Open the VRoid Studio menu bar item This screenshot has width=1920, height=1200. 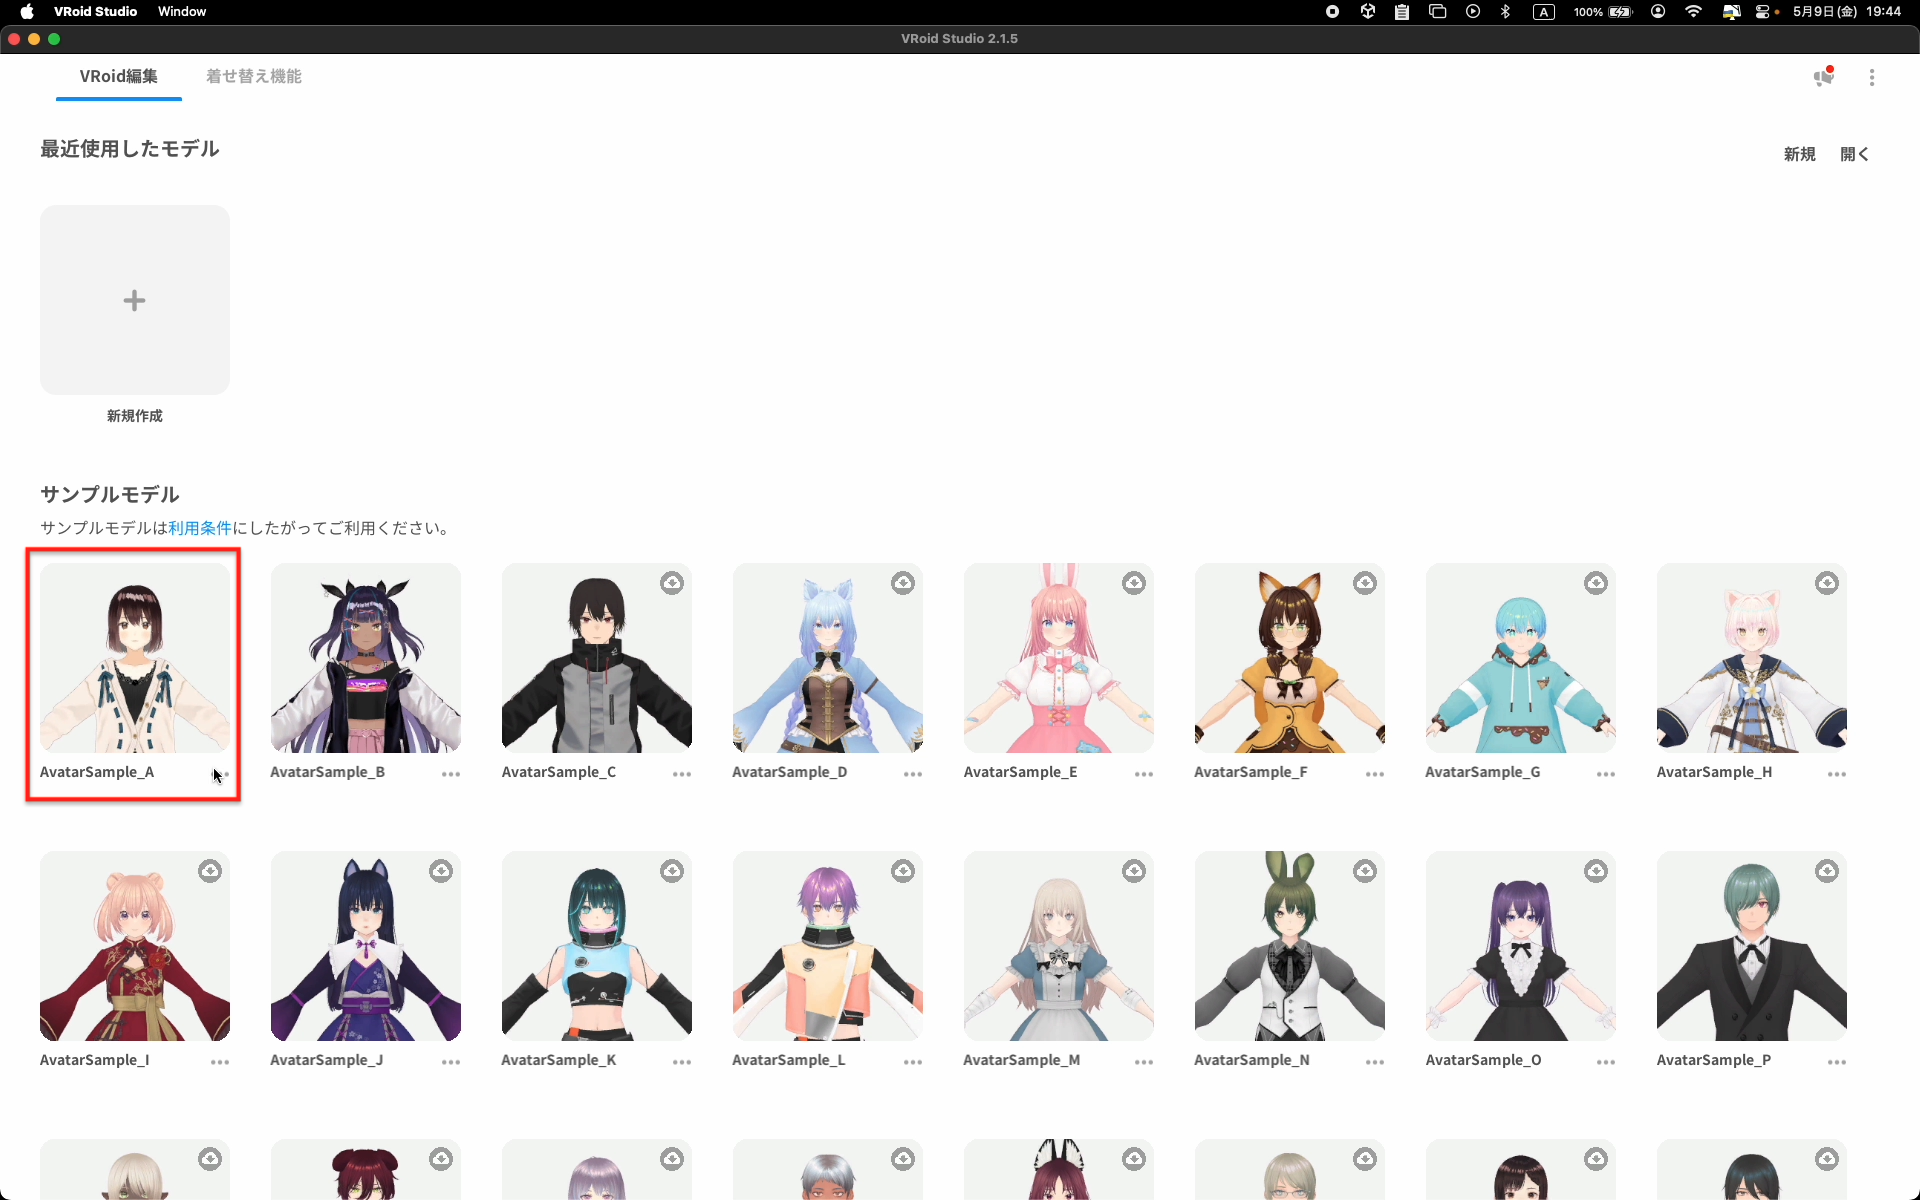95,11
